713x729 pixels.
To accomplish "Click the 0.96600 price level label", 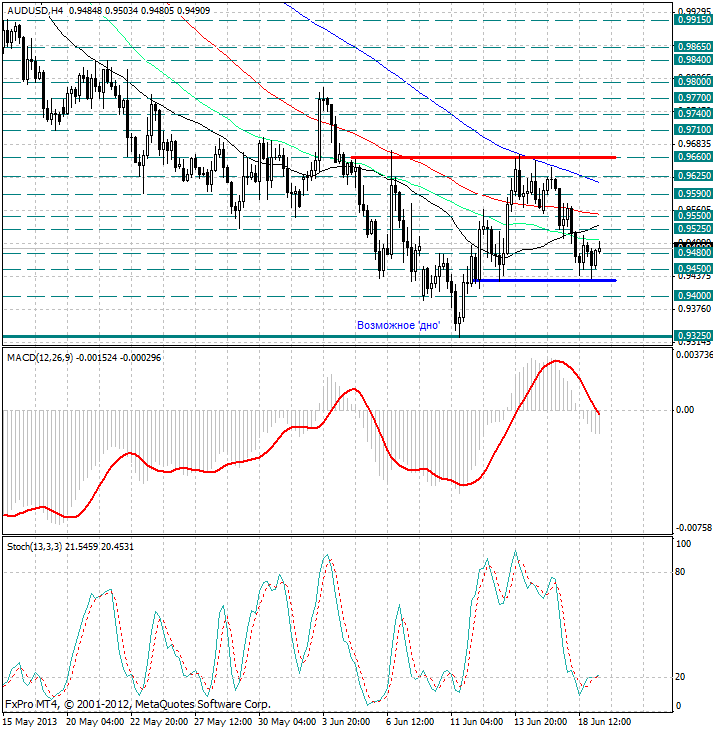I will click(693, 157).
